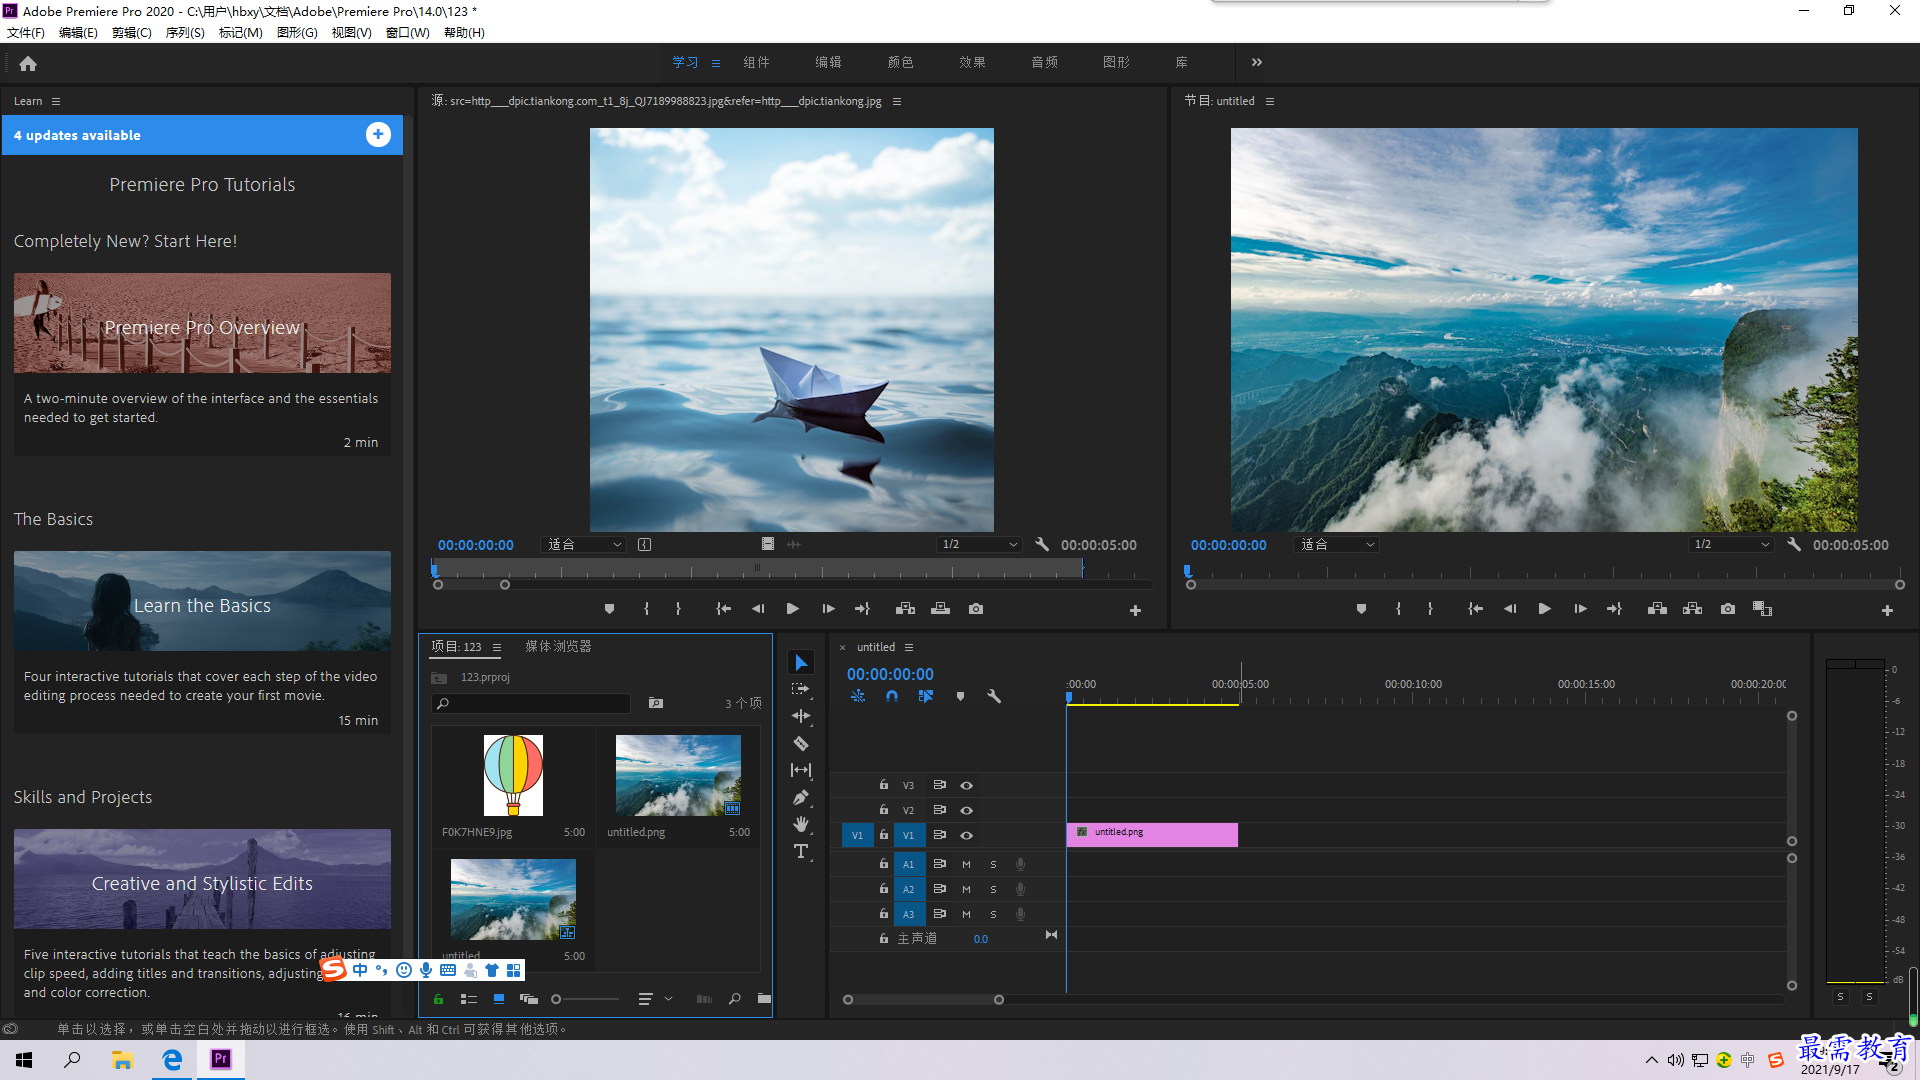This screenshot has width=1920, height=1080.
Task: Select the Pen tool
Action: (801, 797)
